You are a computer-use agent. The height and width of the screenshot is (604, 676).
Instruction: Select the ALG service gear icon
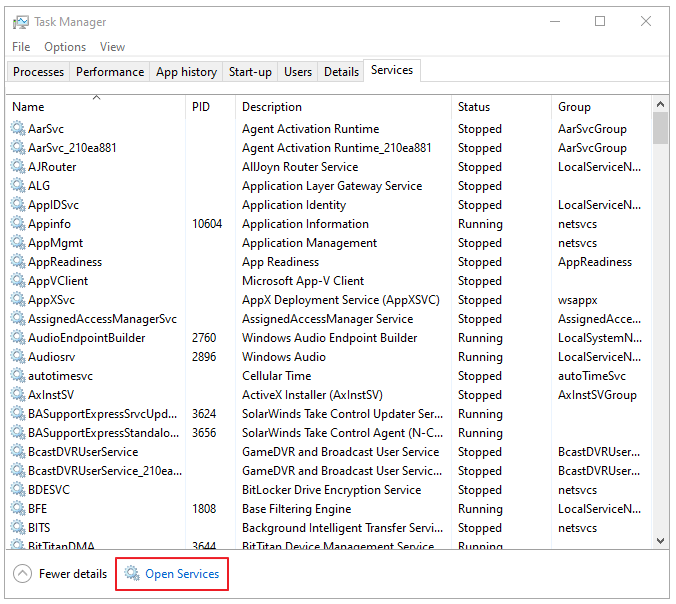(18, 185)
